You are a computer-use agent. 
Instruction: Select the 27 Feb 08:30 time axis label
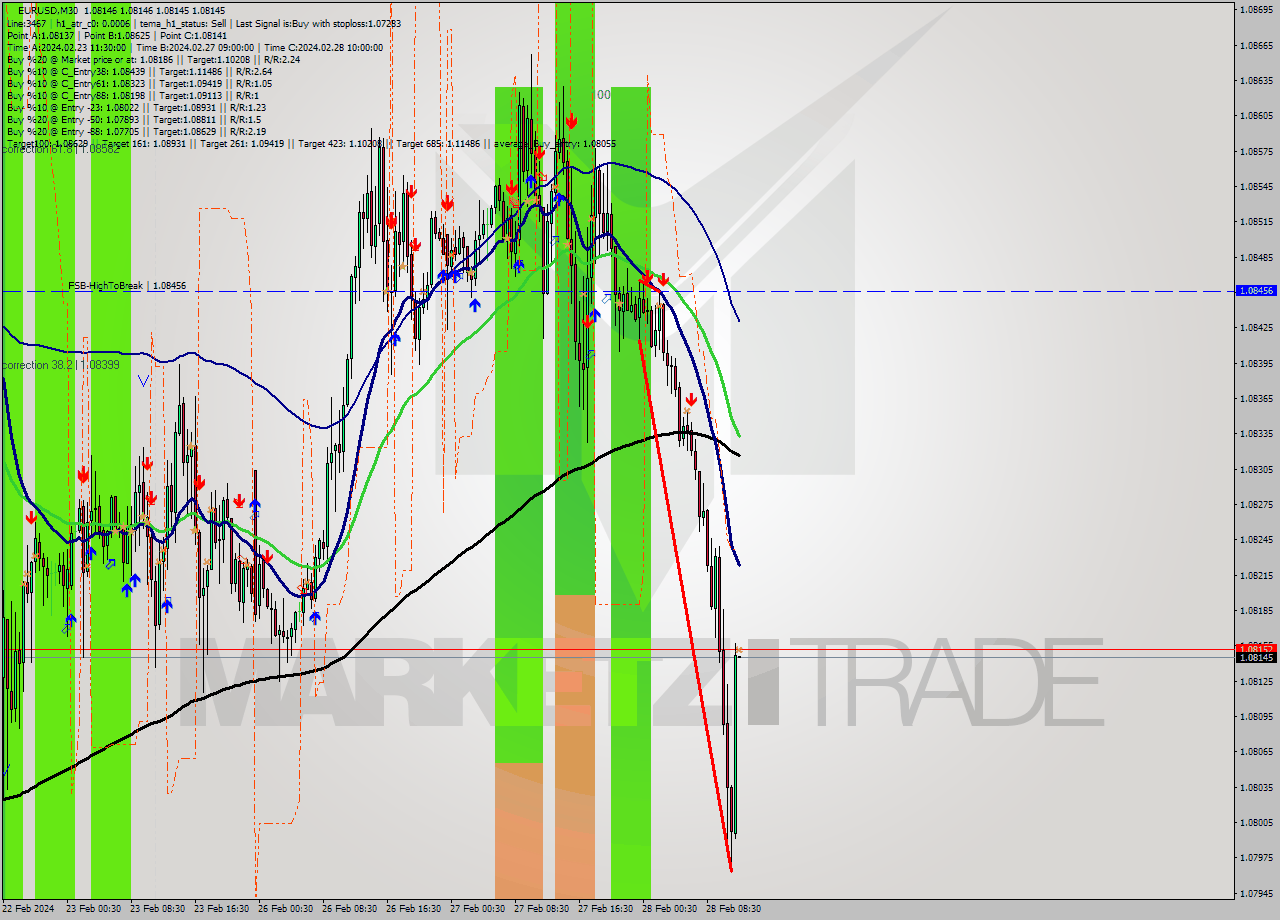541,909
